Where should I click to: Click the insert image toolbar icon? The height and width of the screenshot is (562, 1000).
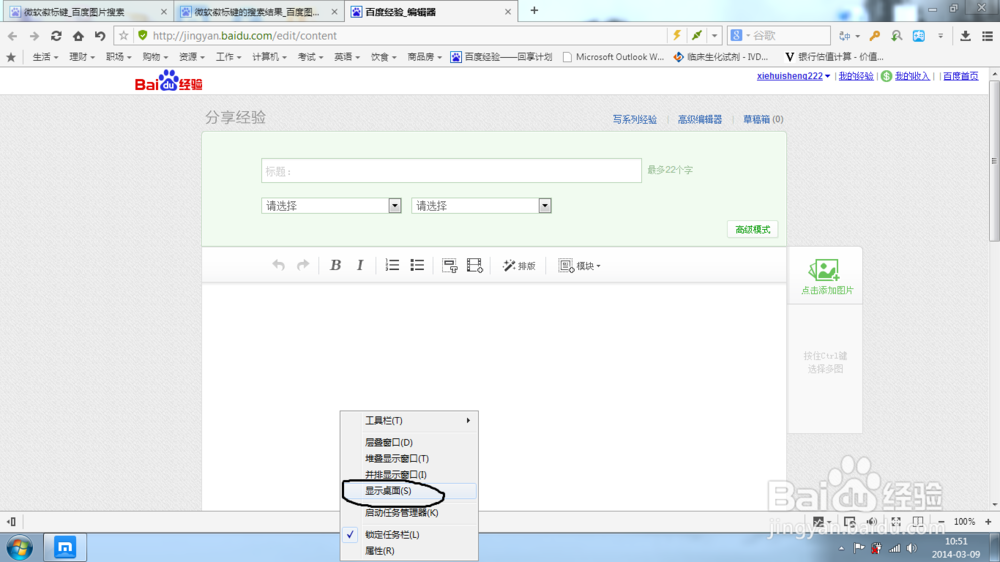pos(450,266)
